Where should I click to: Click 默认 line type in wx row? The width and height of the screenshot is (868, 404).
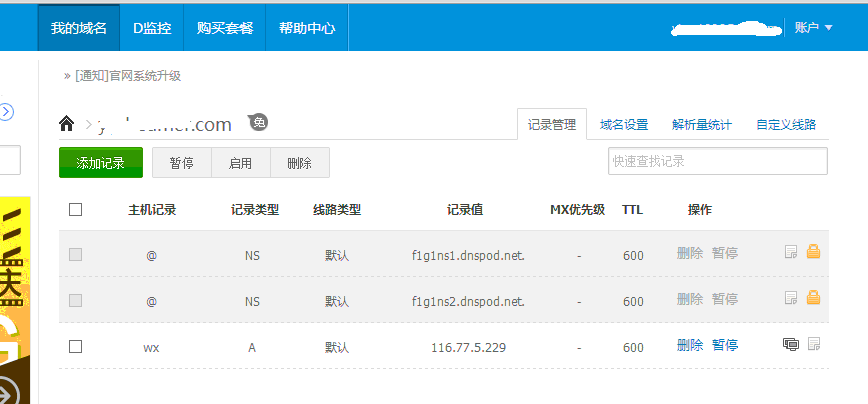pyautogui.click(x=337, y=348)
